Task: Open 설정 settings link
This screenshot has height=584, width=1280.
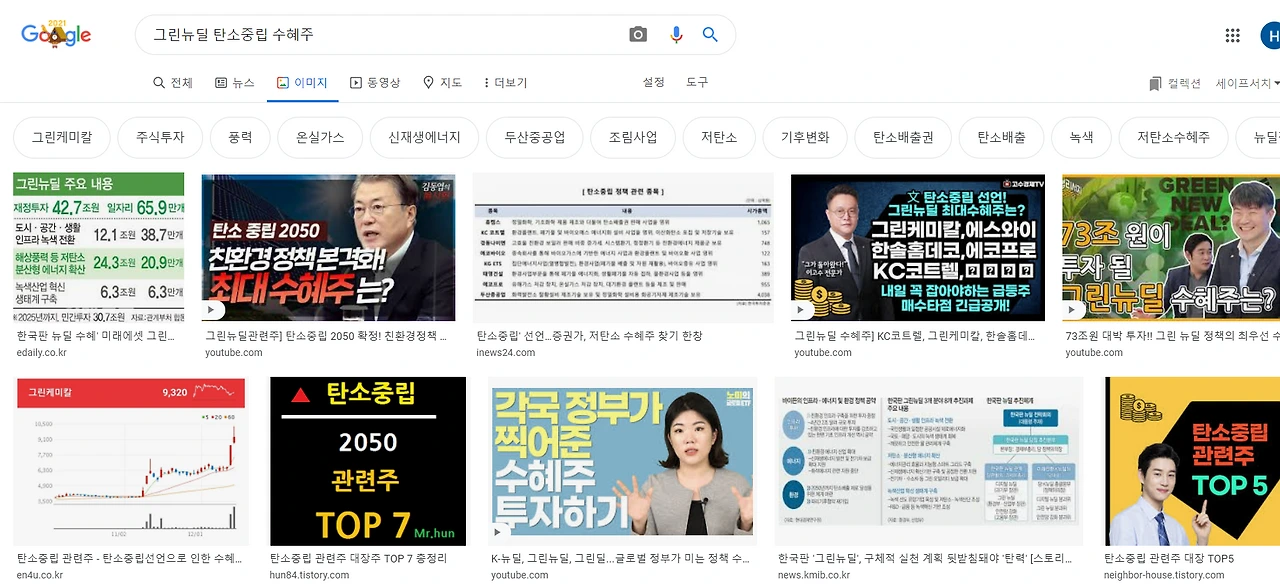Action: tap(653, 82)
